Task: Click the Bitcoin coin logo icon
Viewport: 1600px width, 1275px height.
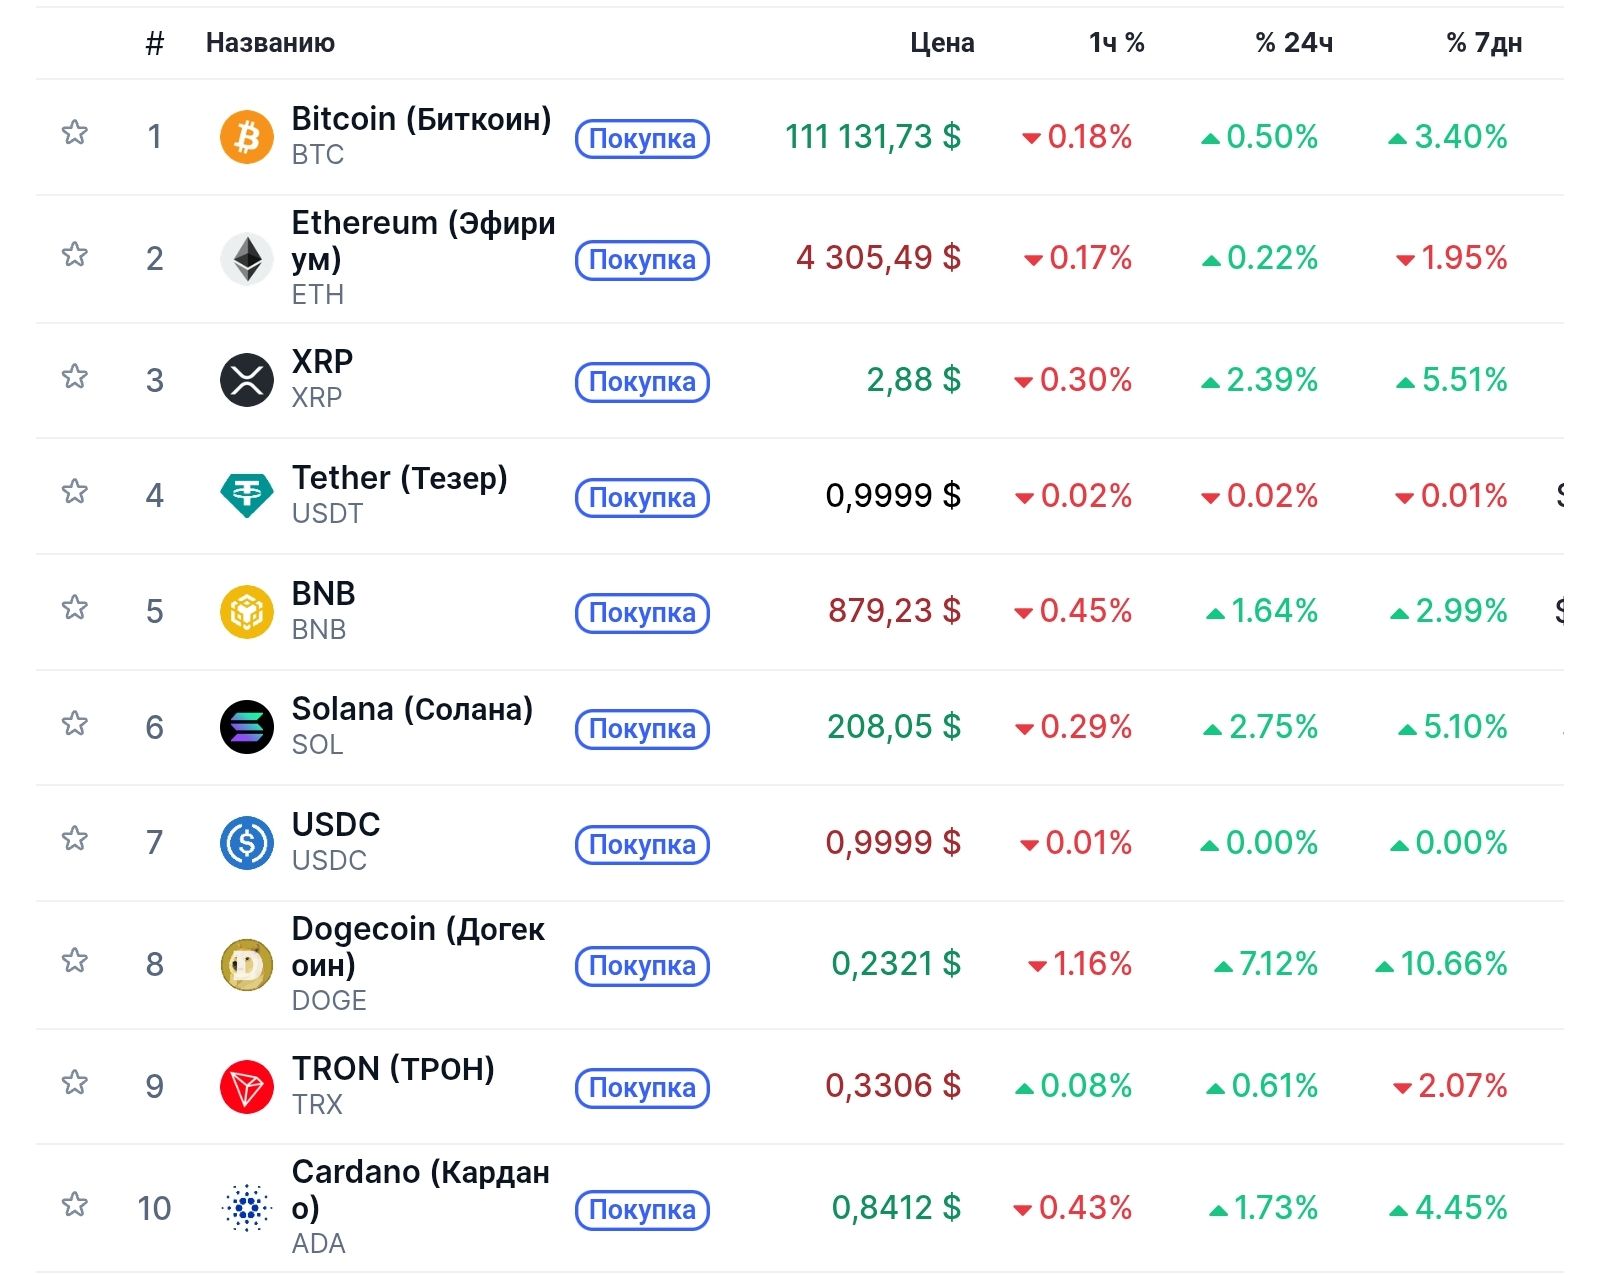Action: (246, 136)
